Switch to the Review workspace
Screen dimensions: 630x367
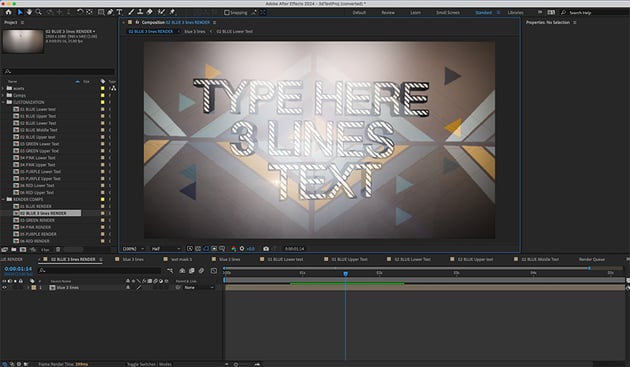tap(388, 13)
